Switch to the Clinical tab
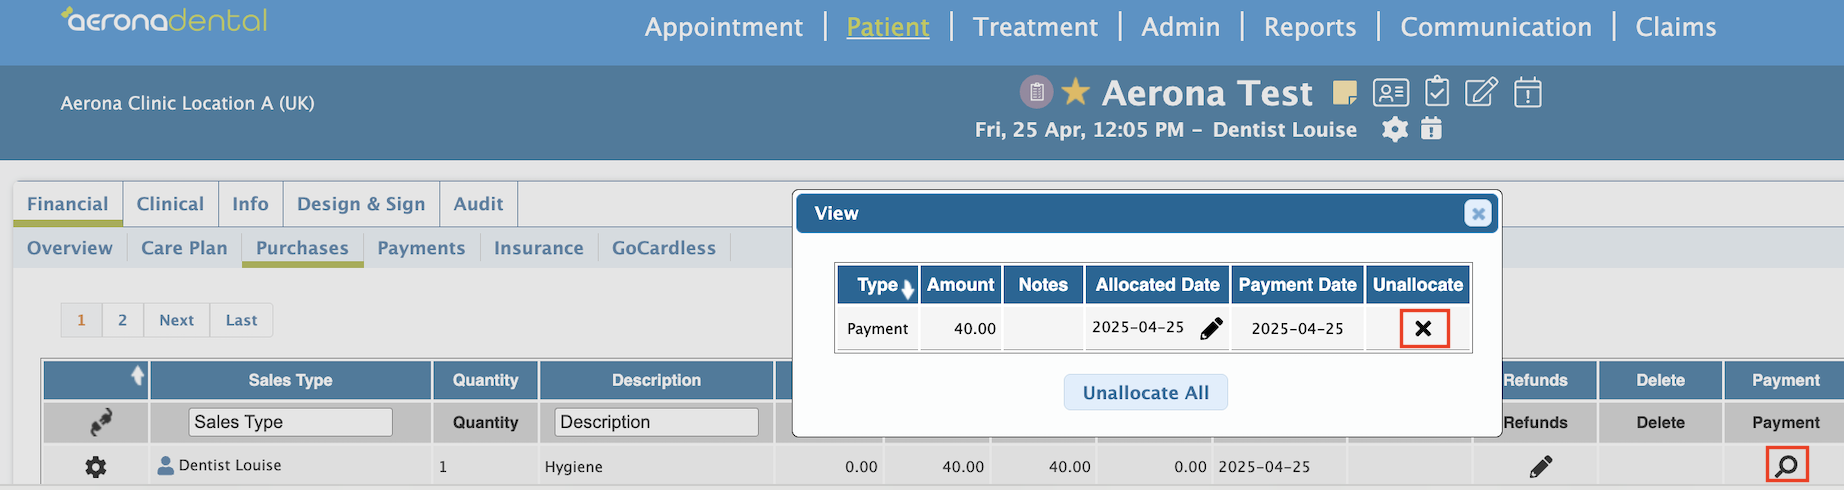The height and width of the screenshot is (490, 1844). tap(170, 204)
